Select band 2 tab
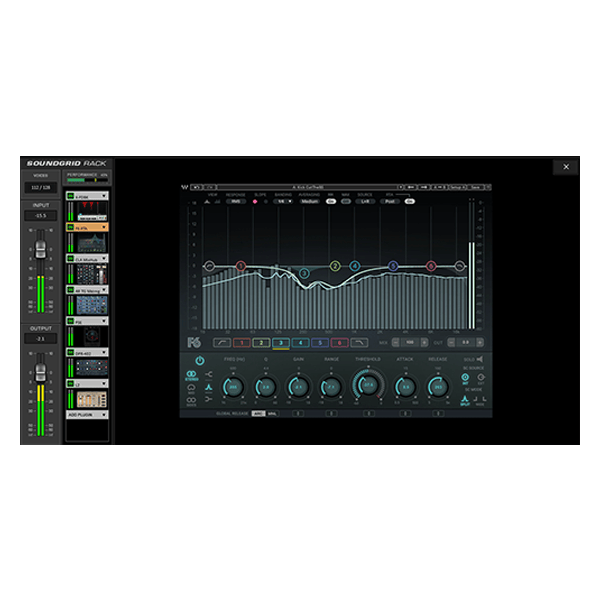 pos(261,343)
